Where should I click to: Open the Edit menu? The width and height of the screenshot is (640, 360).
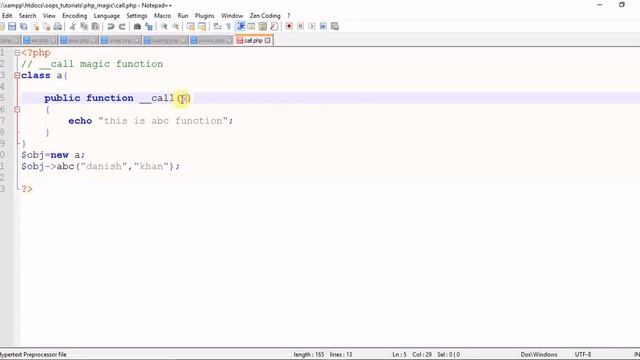pos(7,16)
